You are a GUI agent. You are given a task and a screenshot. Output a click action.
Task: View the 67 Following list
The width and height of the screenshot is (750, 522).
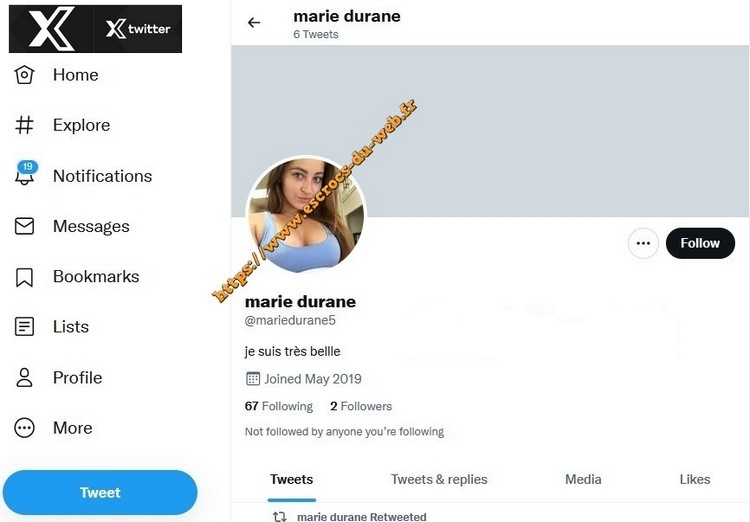click(x=279, y=406)
